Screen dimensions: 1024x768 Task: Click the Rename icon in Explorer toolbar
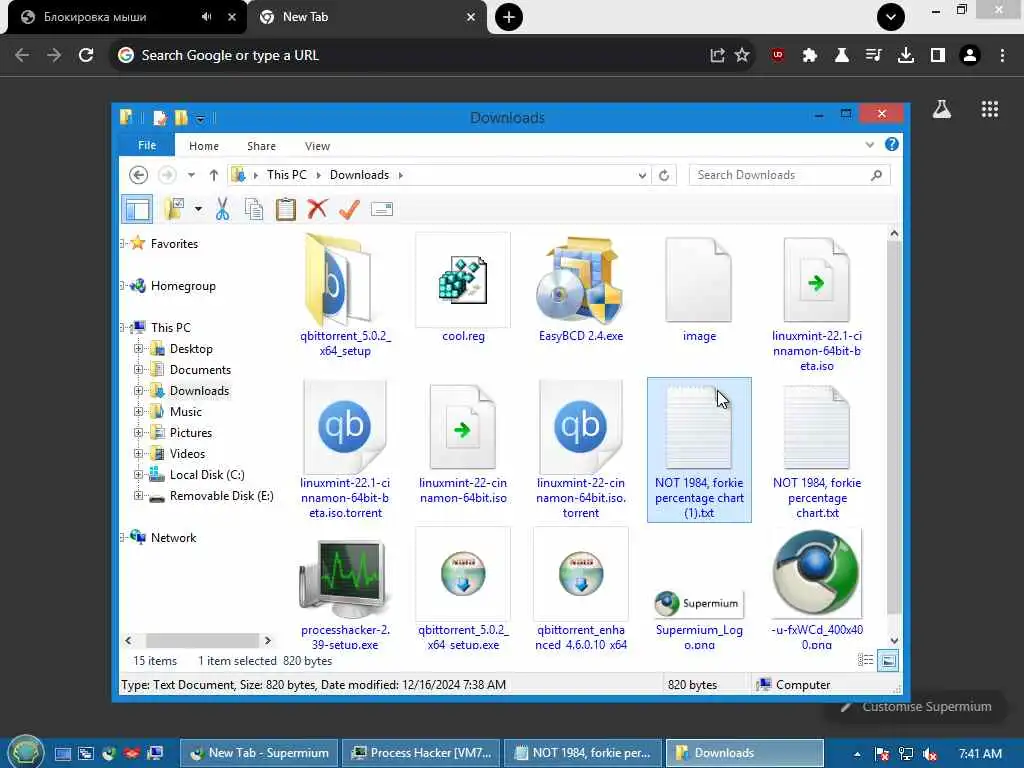point(381,209)
